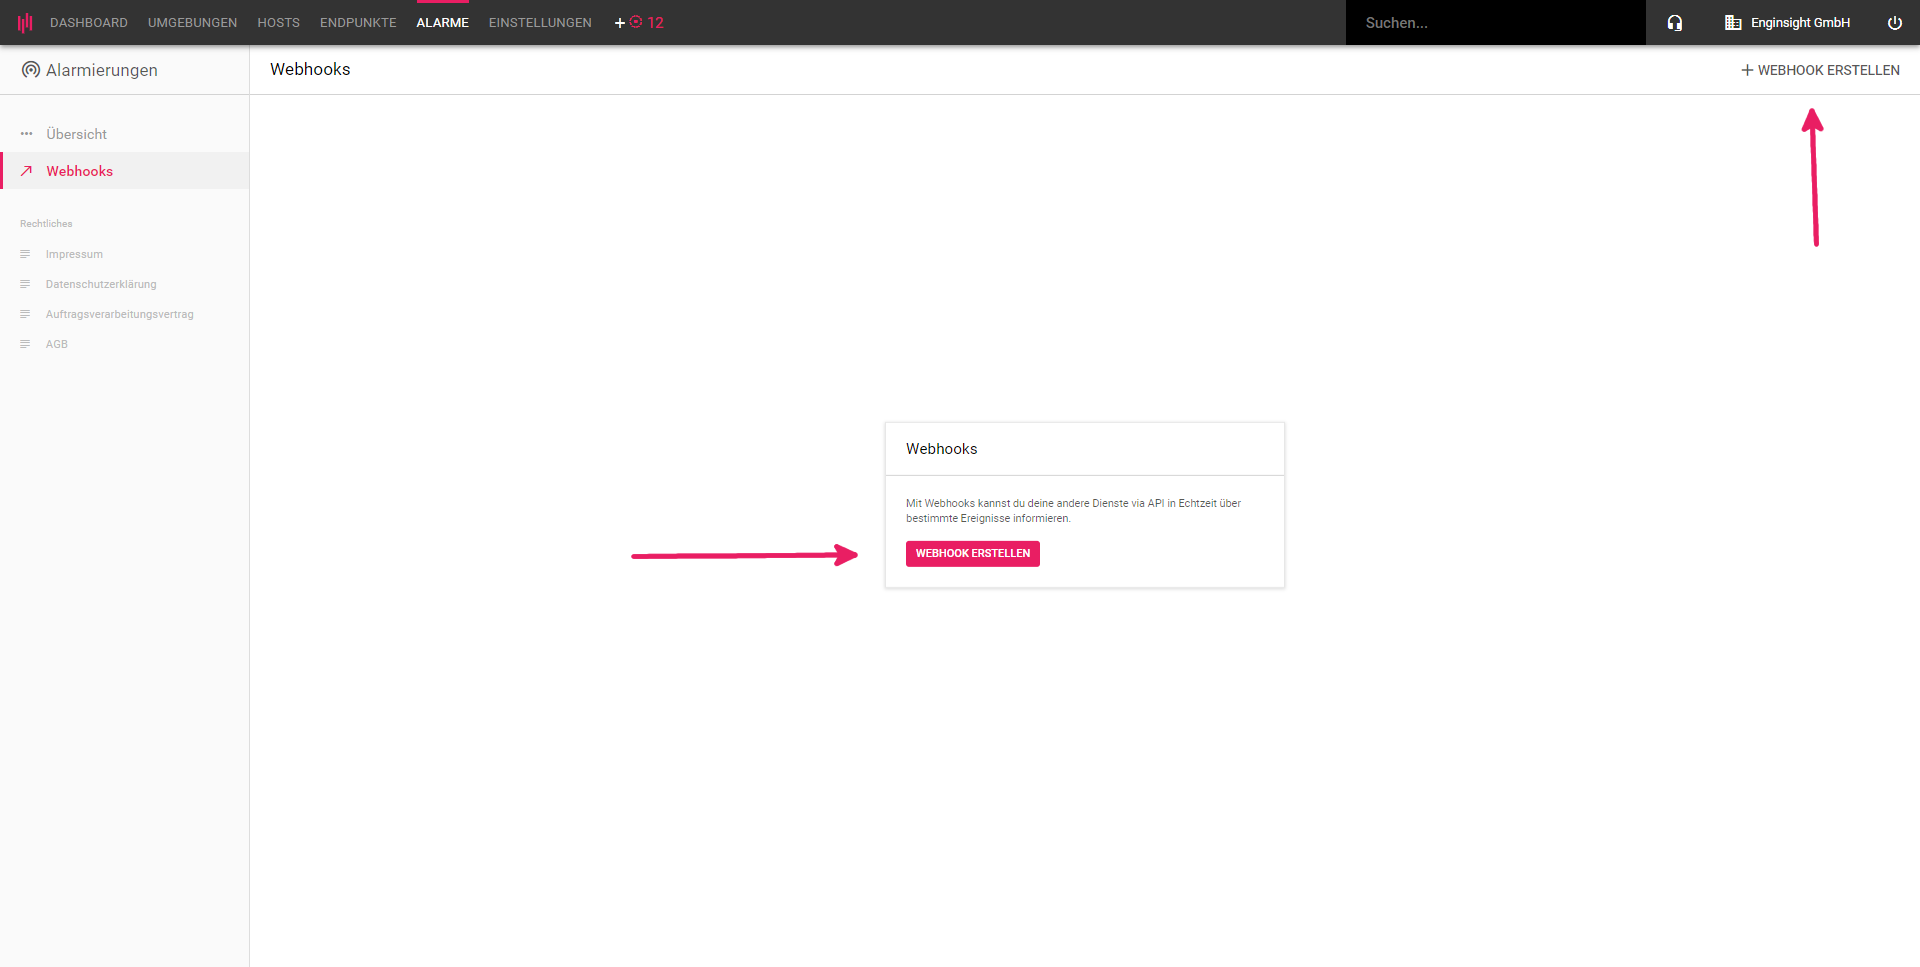Open the Datenschutzerklärung link

pos(101,284)
